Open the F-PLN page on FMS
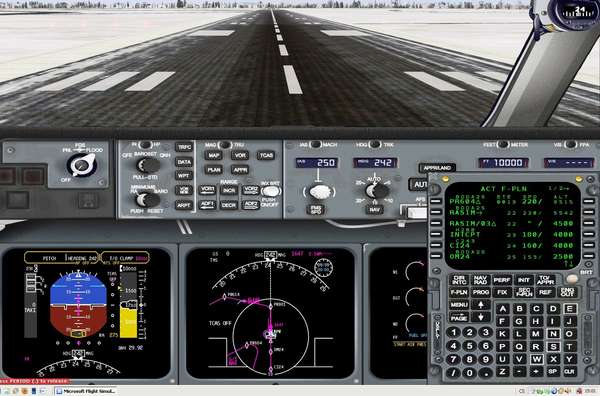 459,293
